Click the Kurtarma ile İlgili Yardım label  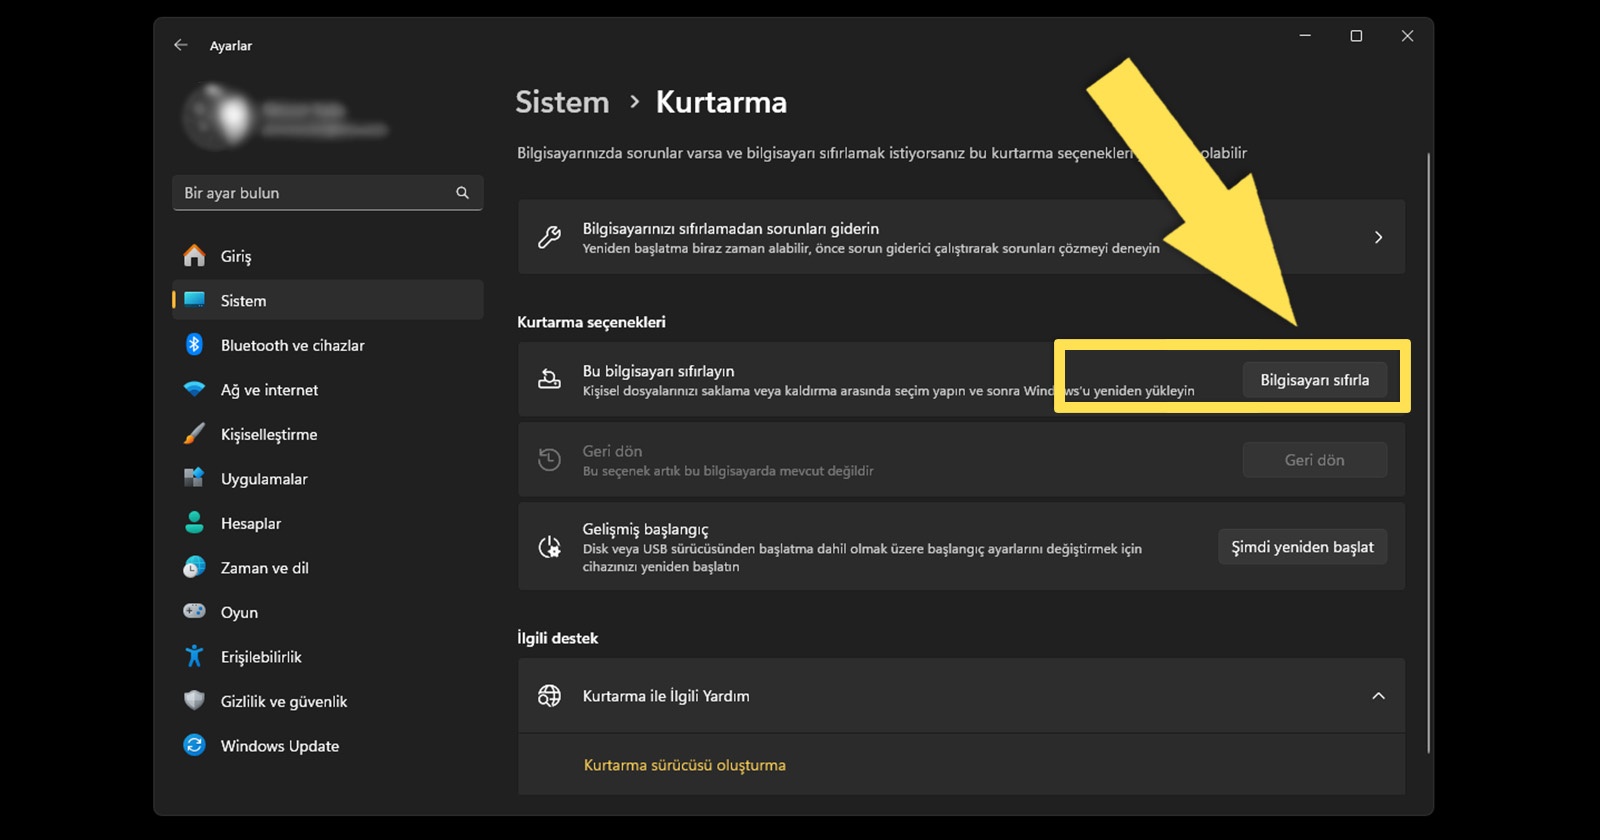click(666, 696)
